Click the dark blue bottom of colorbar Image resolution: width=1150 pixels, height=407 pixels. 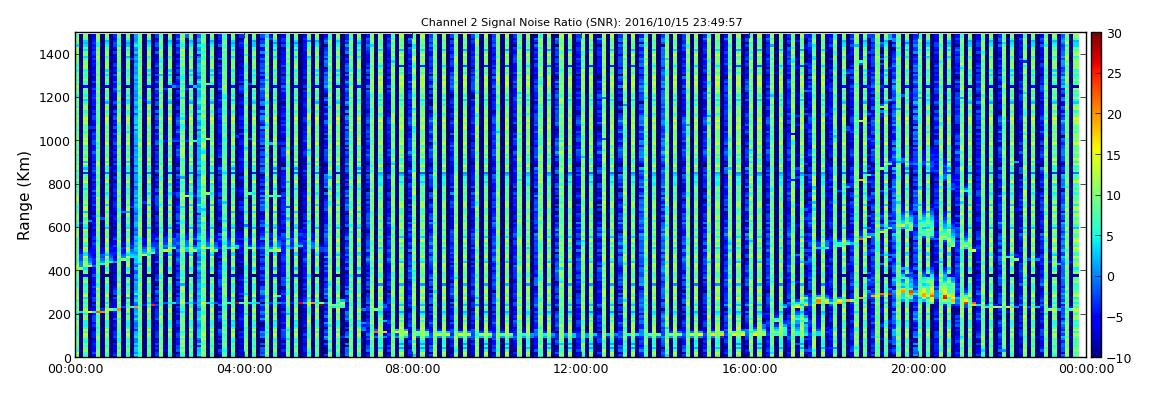(1096, 352)
